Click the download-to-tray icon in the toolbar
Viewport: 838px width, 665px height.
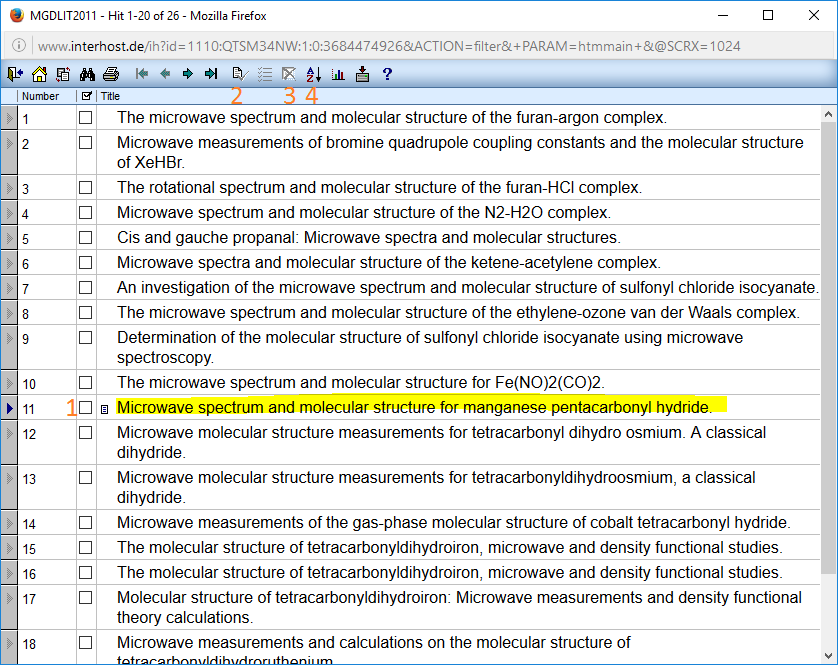coord(362,74)
